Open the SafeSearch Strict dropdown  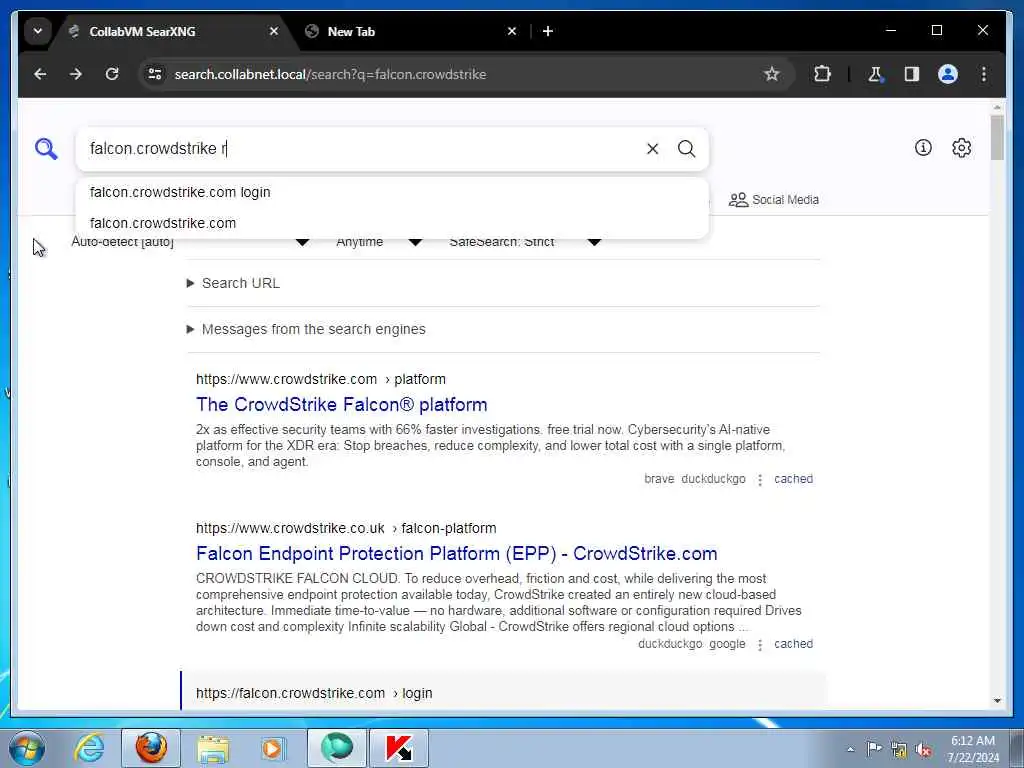(524, 242)
